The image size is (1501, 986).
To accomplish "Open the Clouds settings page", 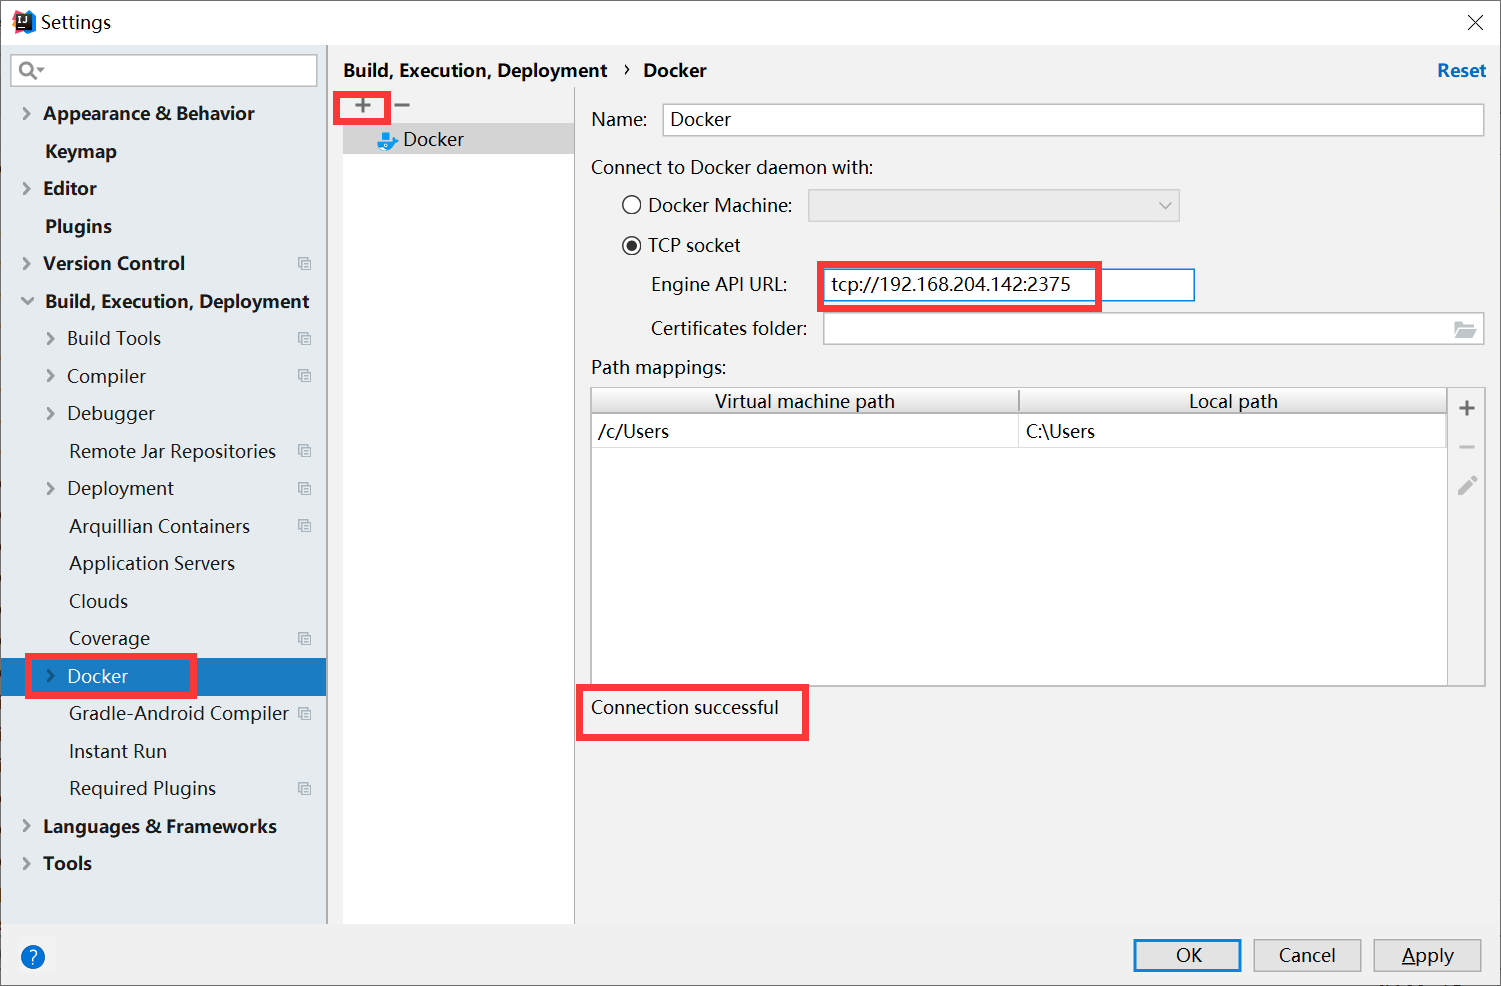I will click(x=98, y=601).
